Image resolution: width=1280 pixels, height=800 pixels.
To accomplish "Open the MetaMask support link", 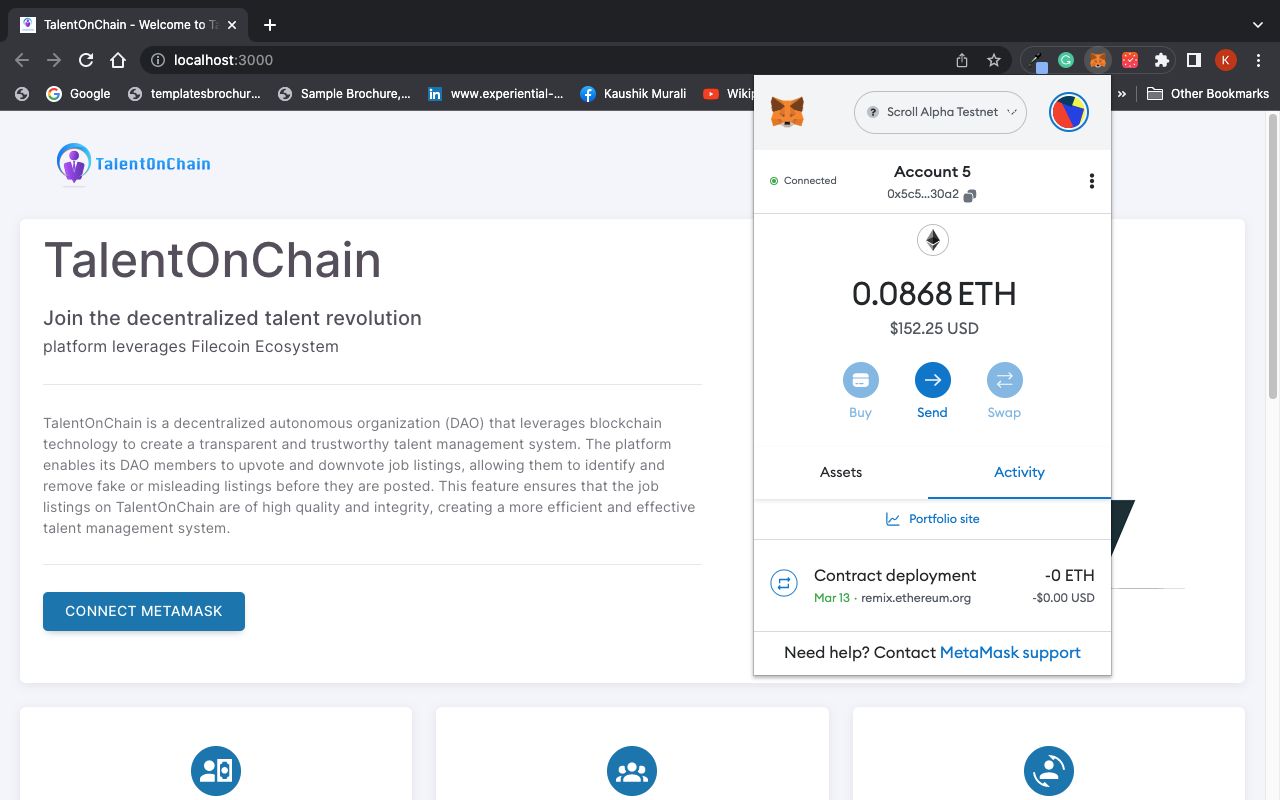I will pyautogui.click(x=1010, y=652).
